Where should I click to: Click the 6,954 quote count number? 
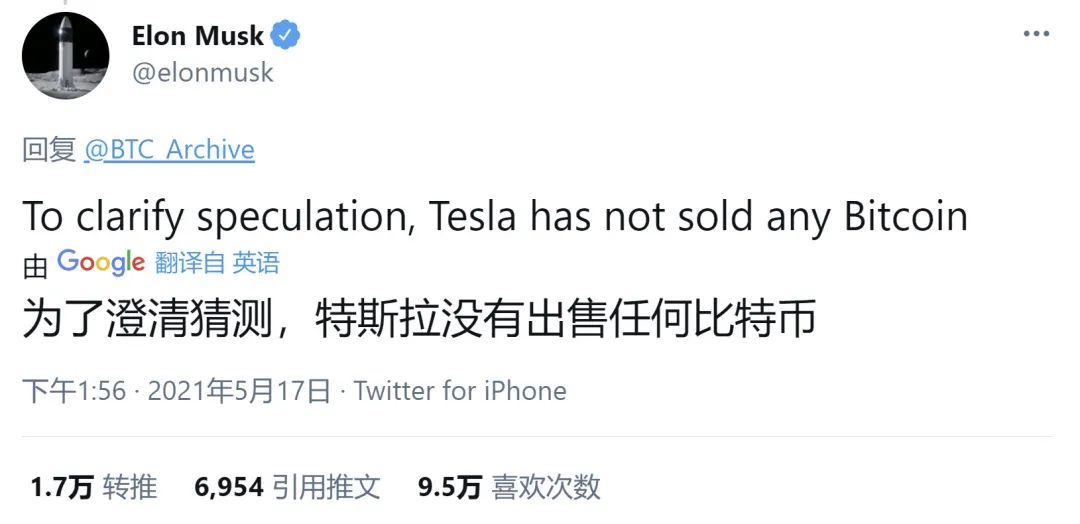click(x=230, y=487)
